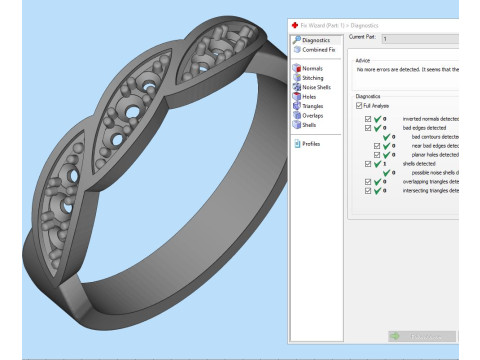Click the 'bad contours detected' label
The image size is (480, 360).
point(435,137)
